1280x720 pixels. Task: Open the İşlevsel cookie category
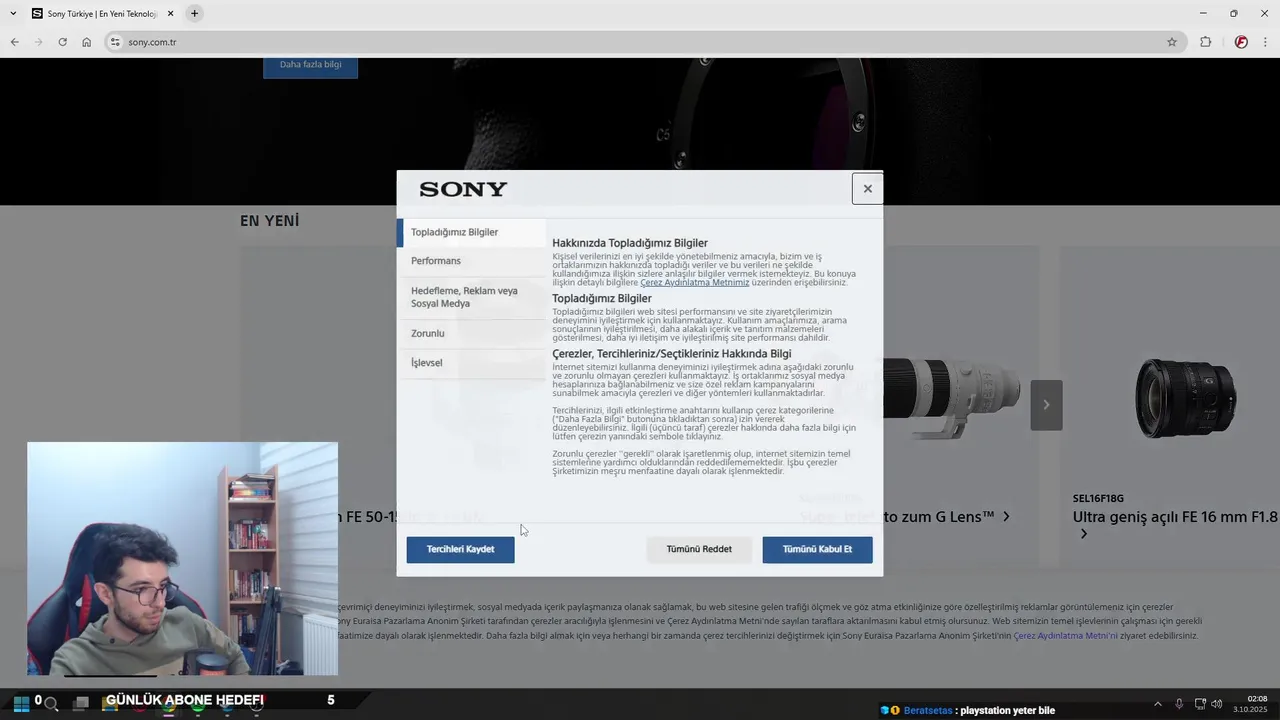coord(471,362)
